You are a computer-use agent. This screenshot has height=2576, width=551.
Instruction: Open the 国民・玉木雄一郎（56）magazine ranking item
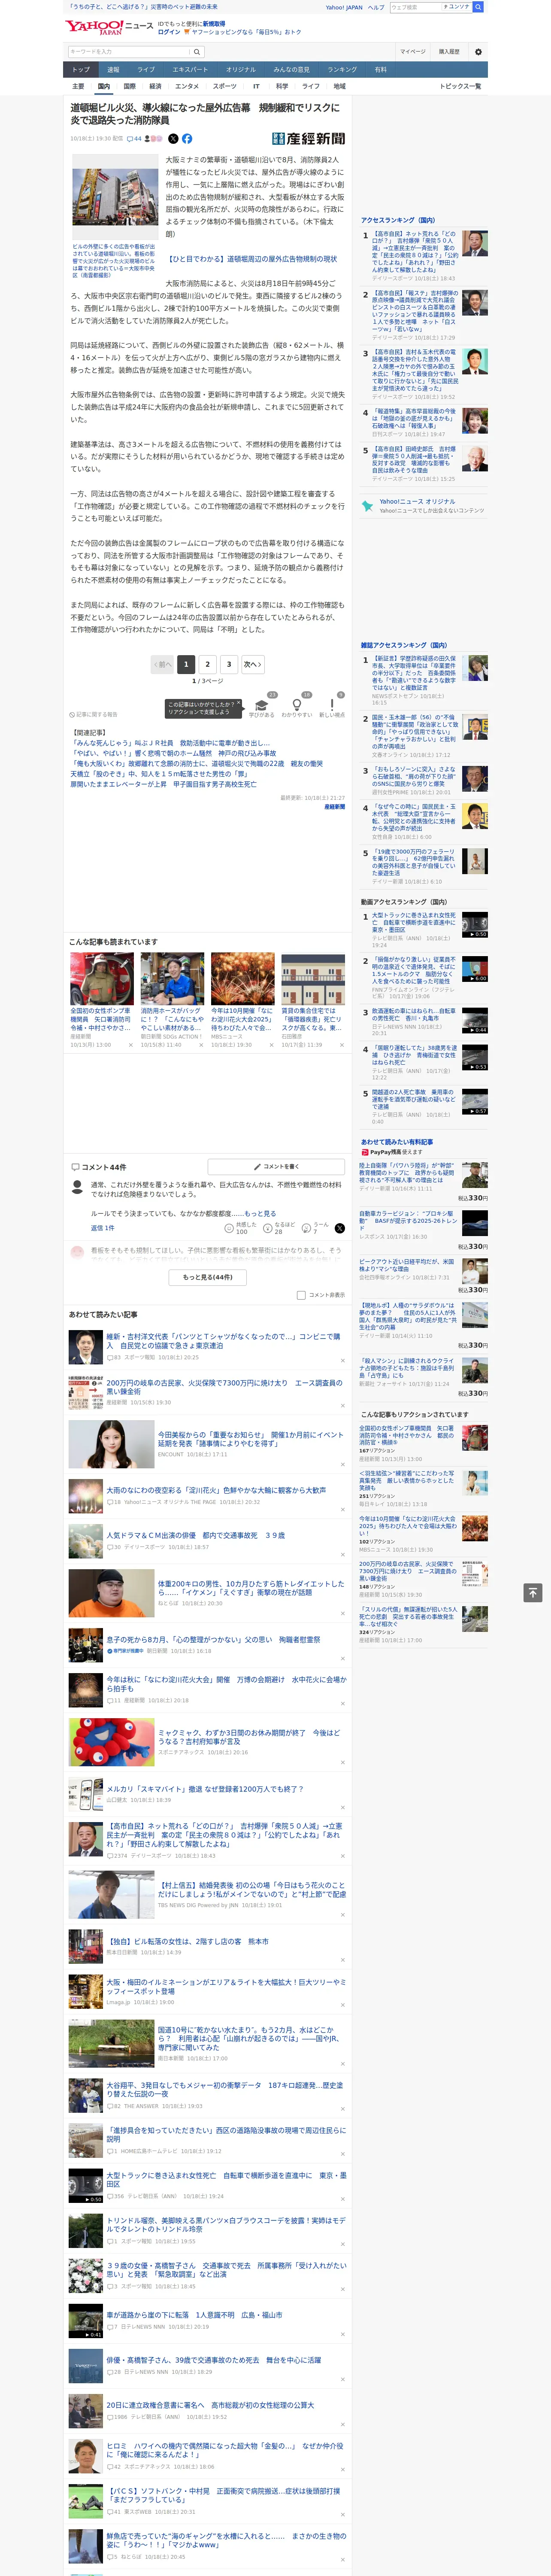tap(415, 731)
